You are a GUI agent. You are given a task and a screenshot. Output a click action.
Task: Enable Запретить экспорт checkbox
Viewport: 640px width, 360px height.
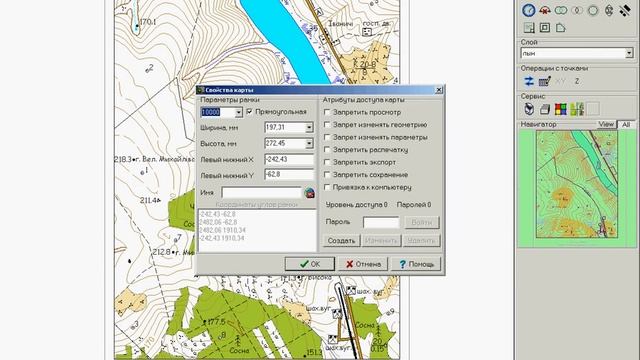point(327,162)
